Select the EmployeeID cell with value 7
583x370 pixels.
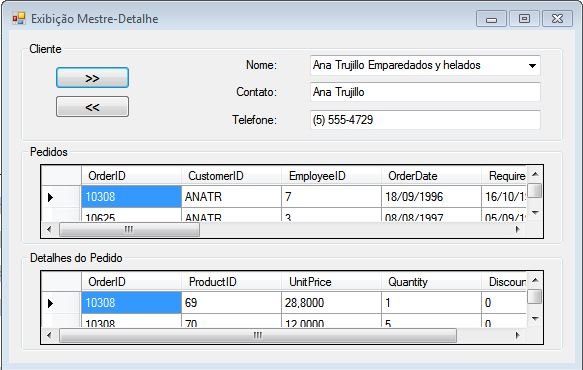tap(331, 197)
